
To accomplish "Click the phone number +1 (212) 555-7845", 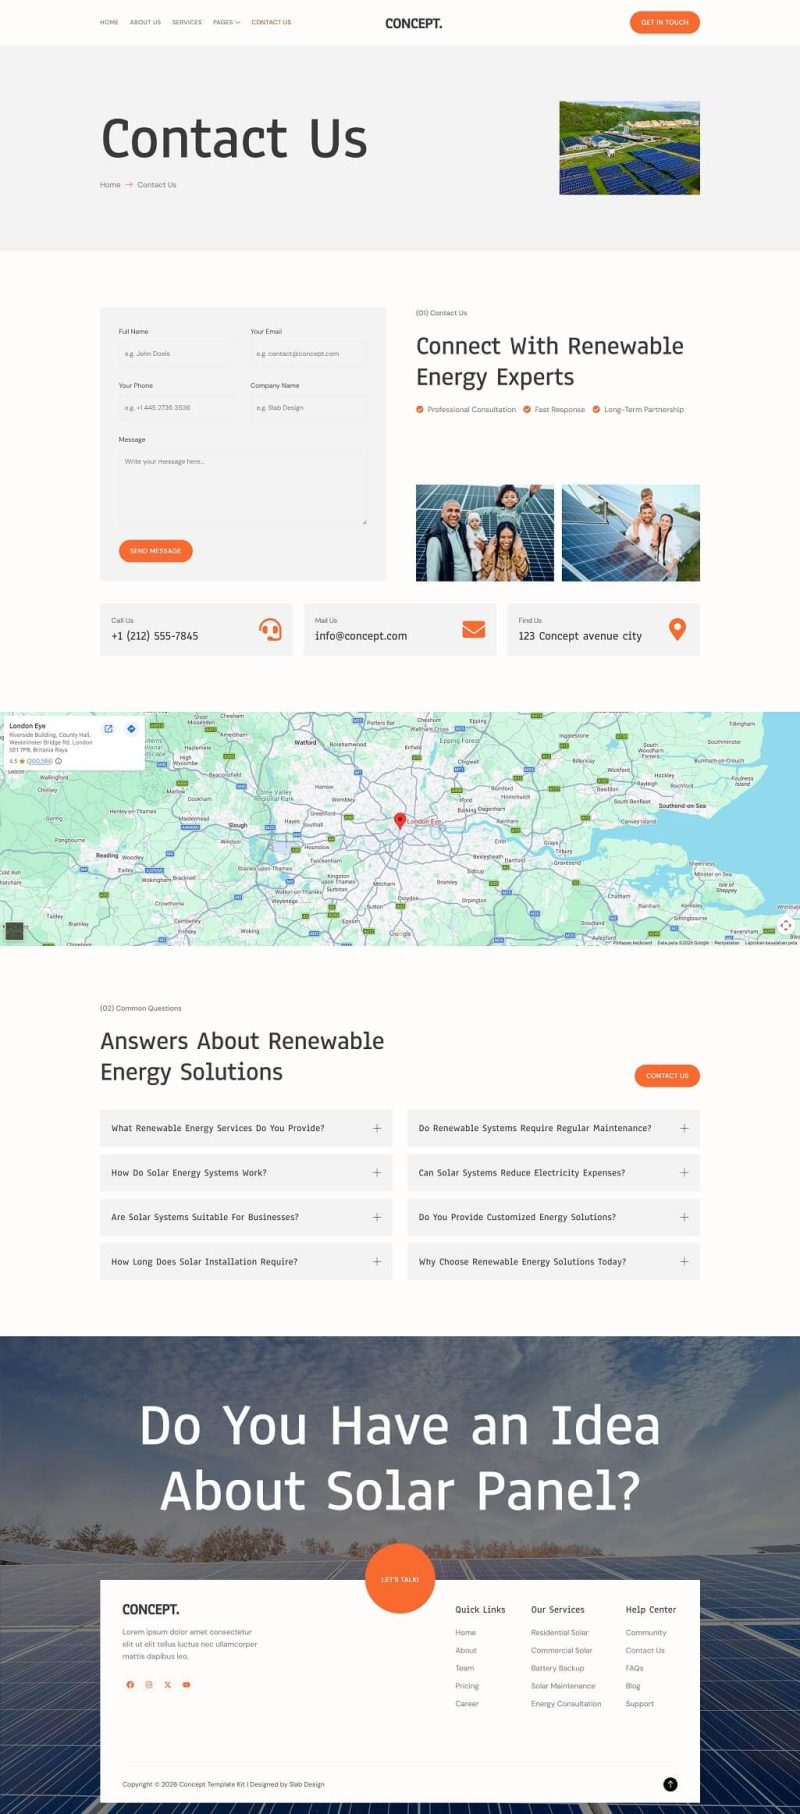I will [x=155, y=636].
